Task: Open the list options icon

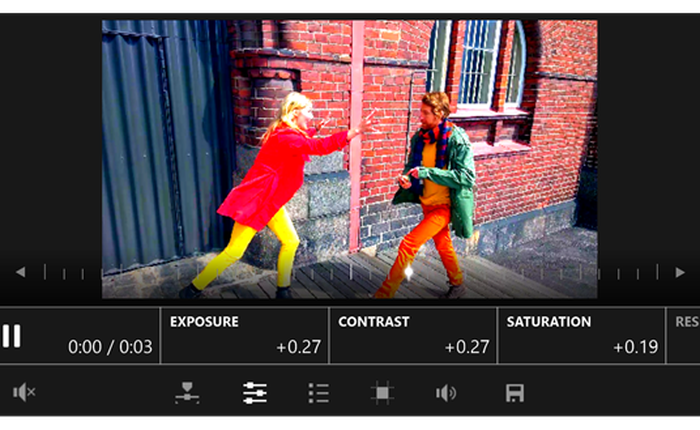Action: 318,393
